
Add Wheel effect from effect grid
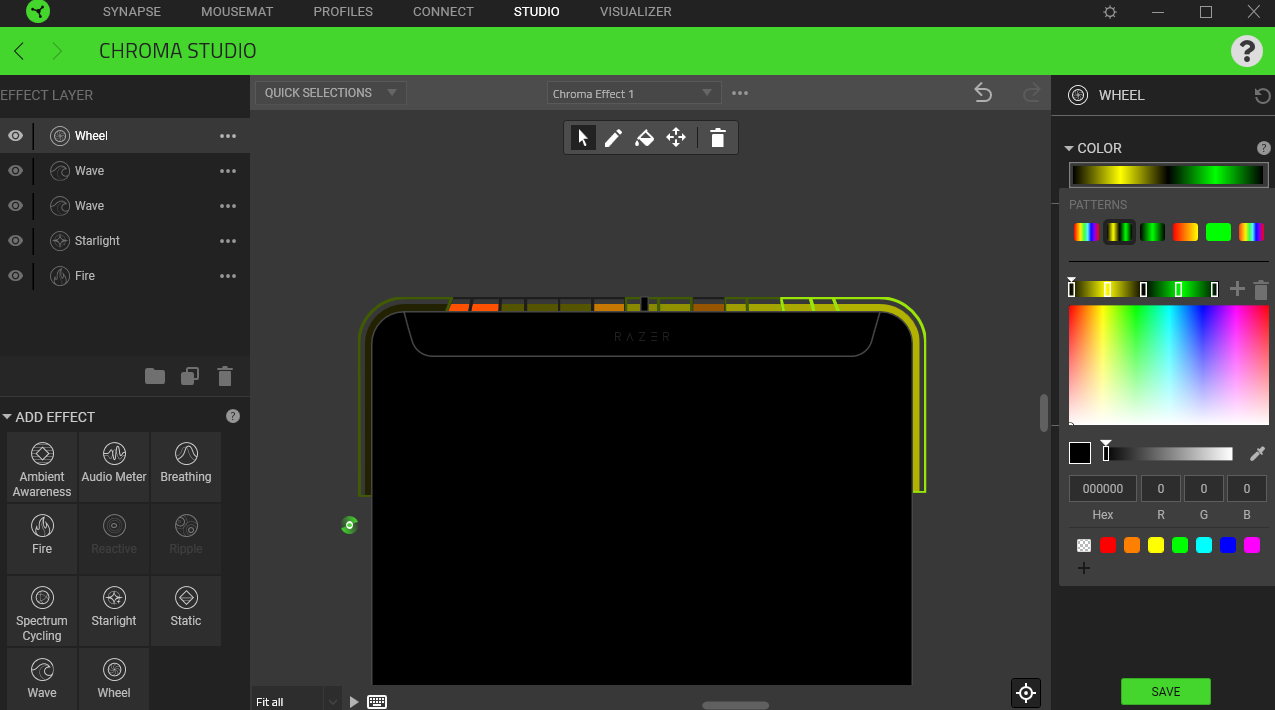point(114,679)
